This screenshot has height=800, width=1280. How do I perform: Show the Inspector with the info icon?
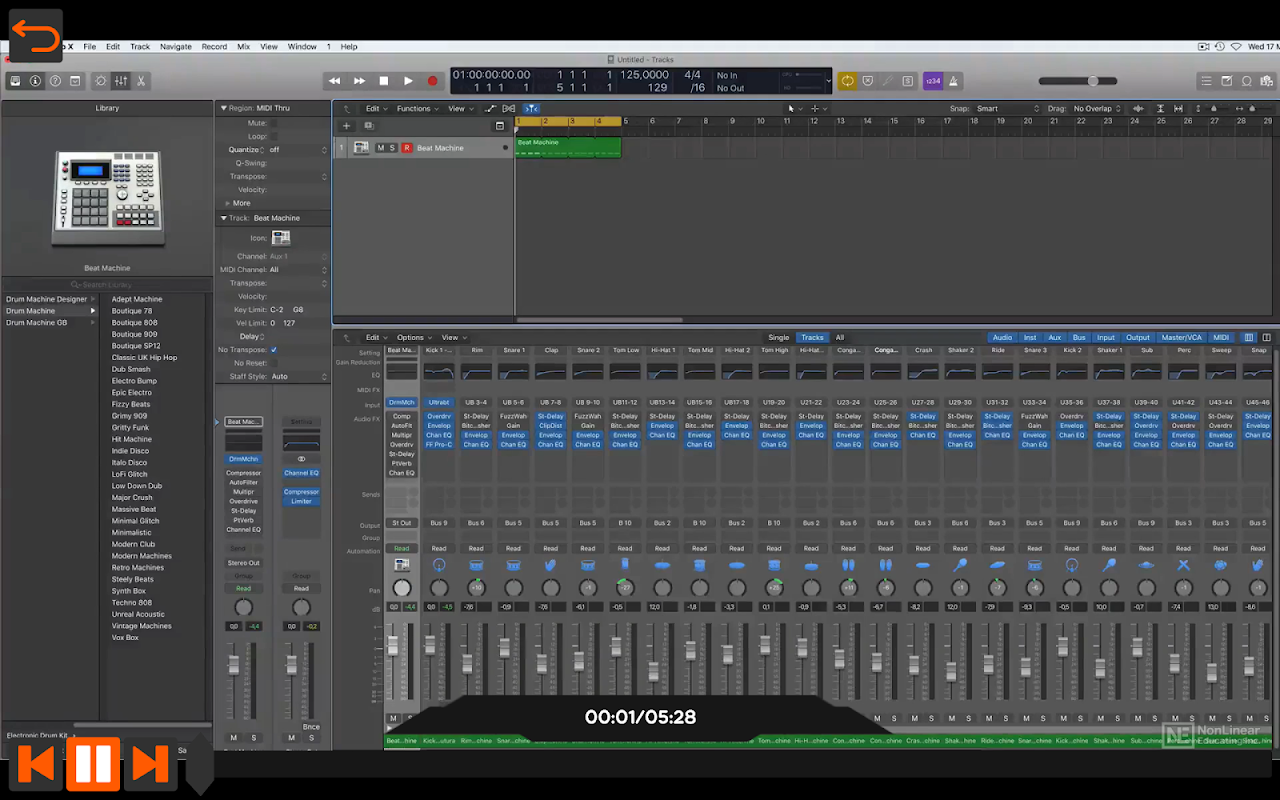(x=35, y=81)
